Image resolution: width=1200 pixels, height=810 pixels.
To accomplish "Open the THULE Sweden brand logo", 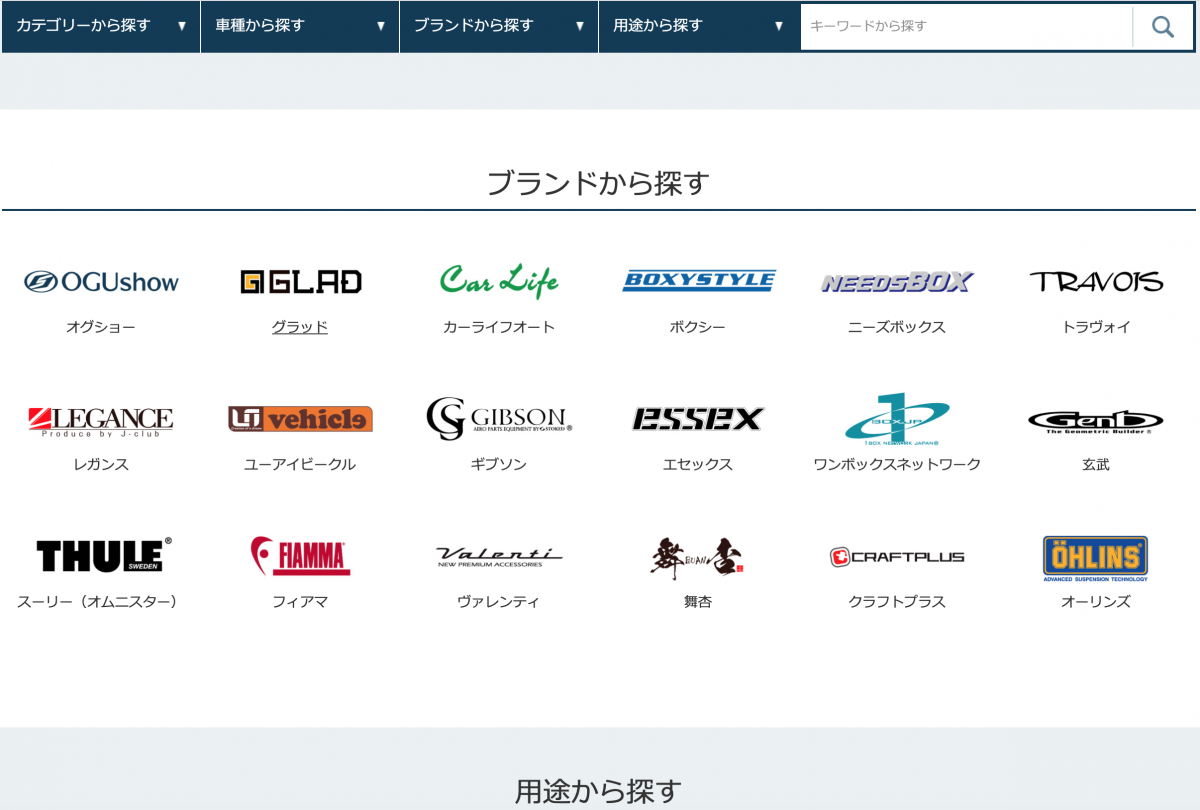I will [101, 555].
